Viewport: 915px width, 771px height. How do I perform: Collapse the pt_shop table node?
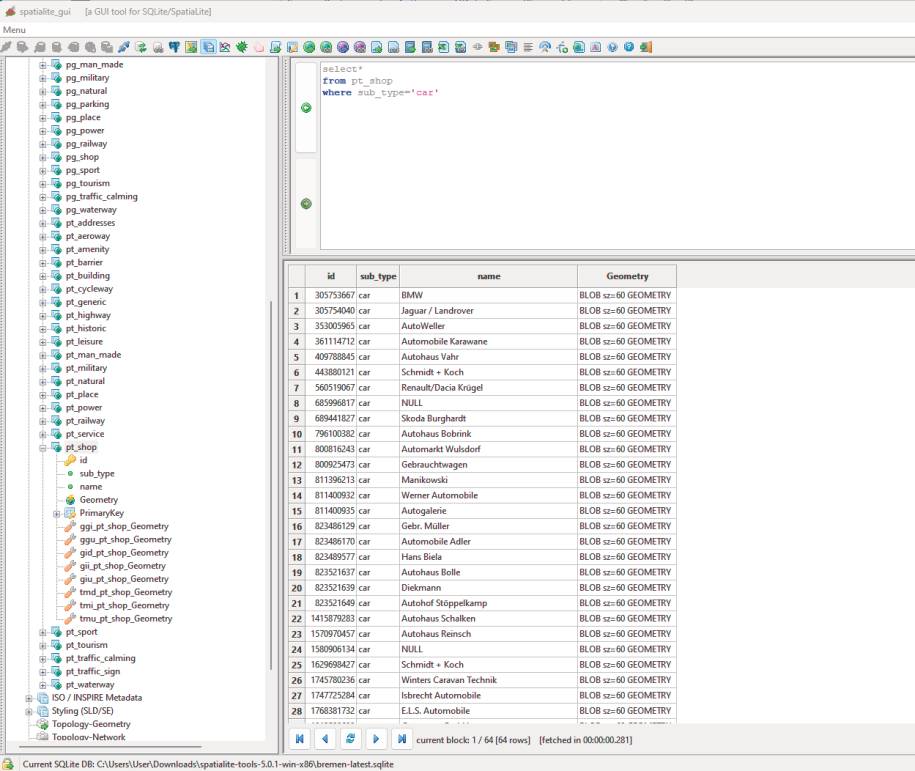coord(43,448)
